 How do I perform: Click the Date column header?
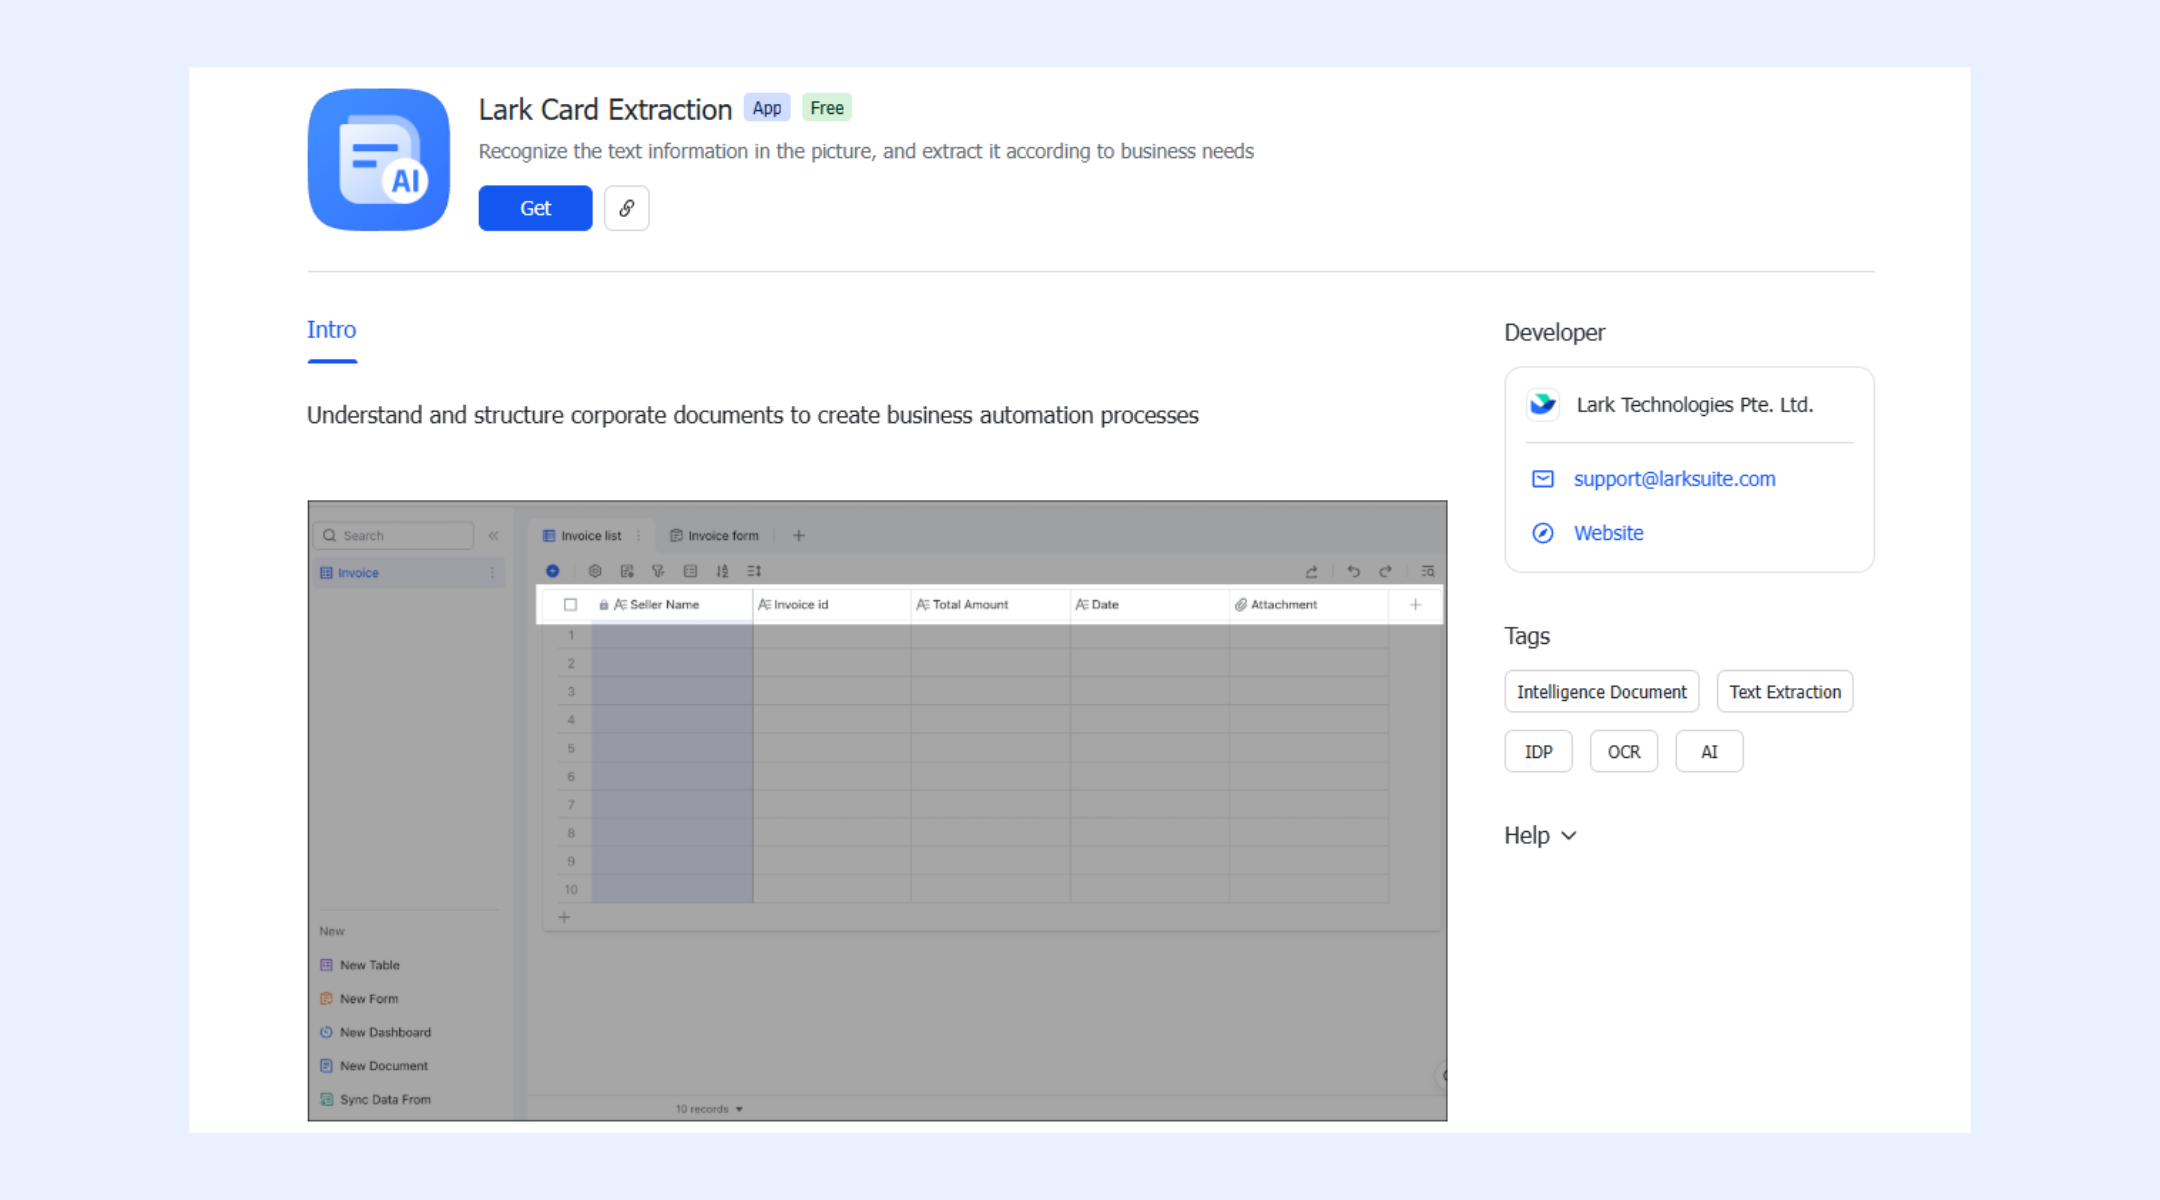pyautogui.click(x=1150, y=605)
